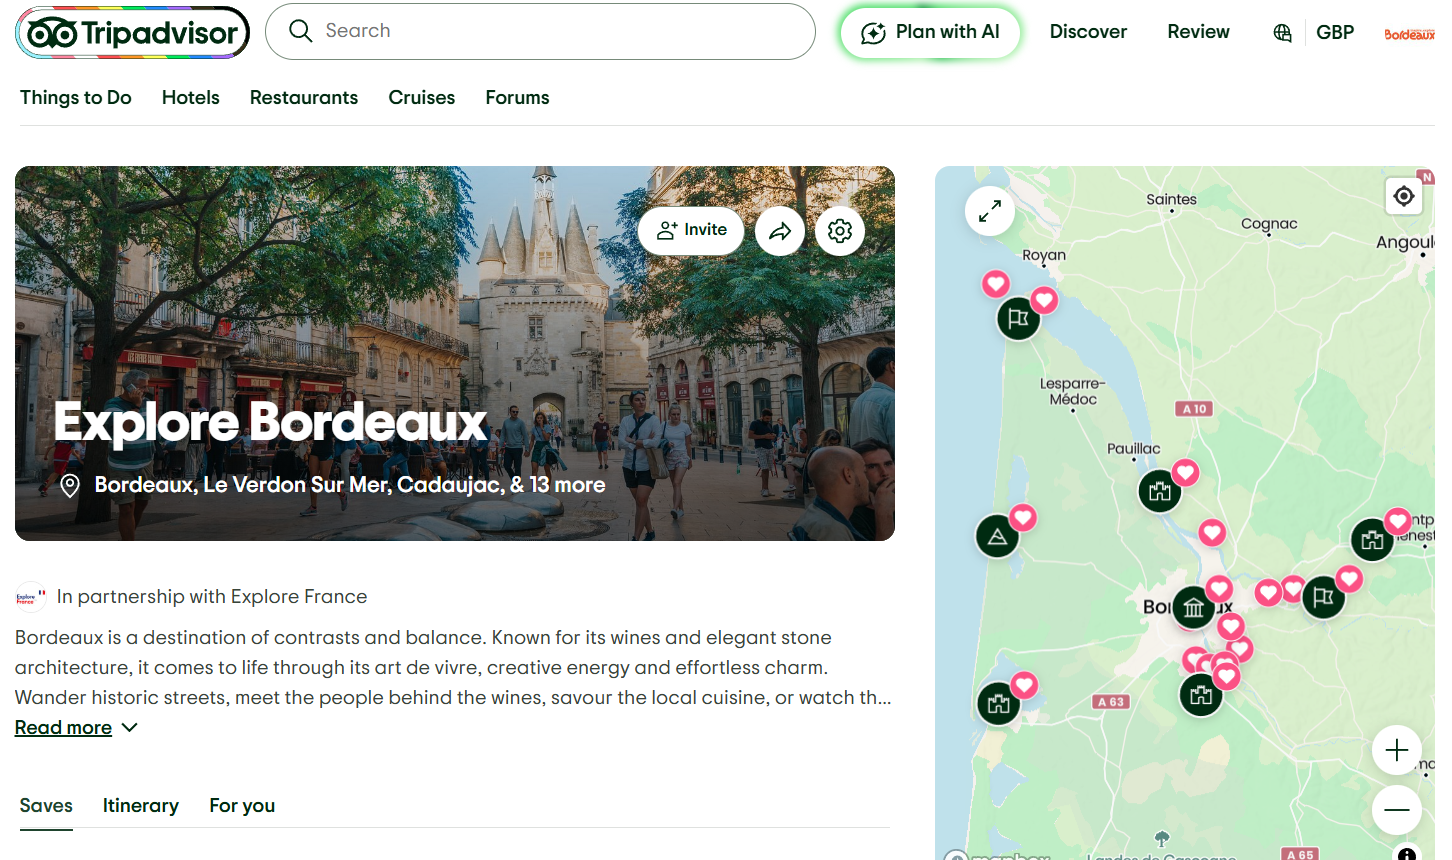Launch Plan with AI
This screenshot has width=1452, height=860.
(x=930, y=32)
